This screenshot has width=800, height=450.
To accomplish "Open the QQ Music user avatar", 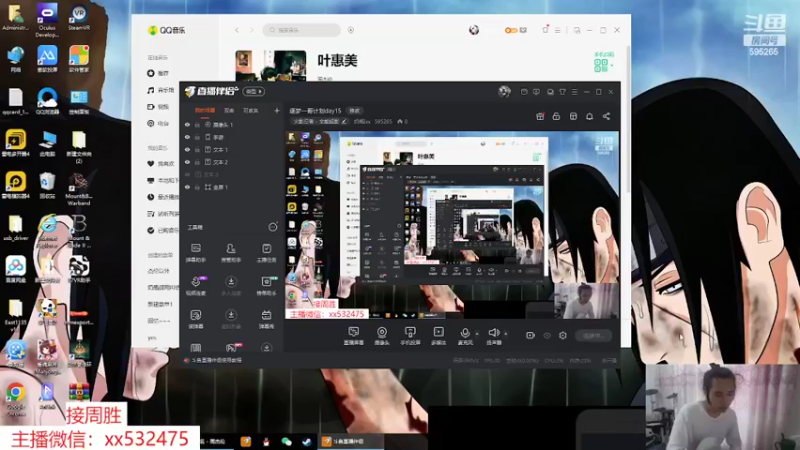I will point(474,30).
